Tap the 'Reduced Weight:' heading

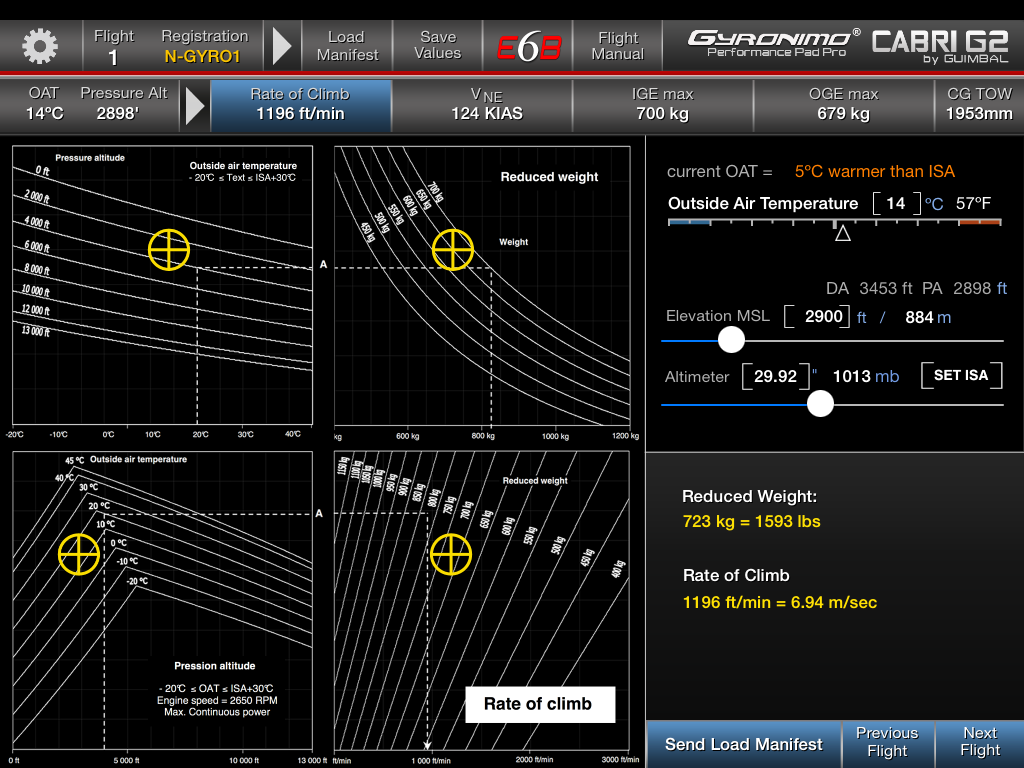tap(749, 496)
